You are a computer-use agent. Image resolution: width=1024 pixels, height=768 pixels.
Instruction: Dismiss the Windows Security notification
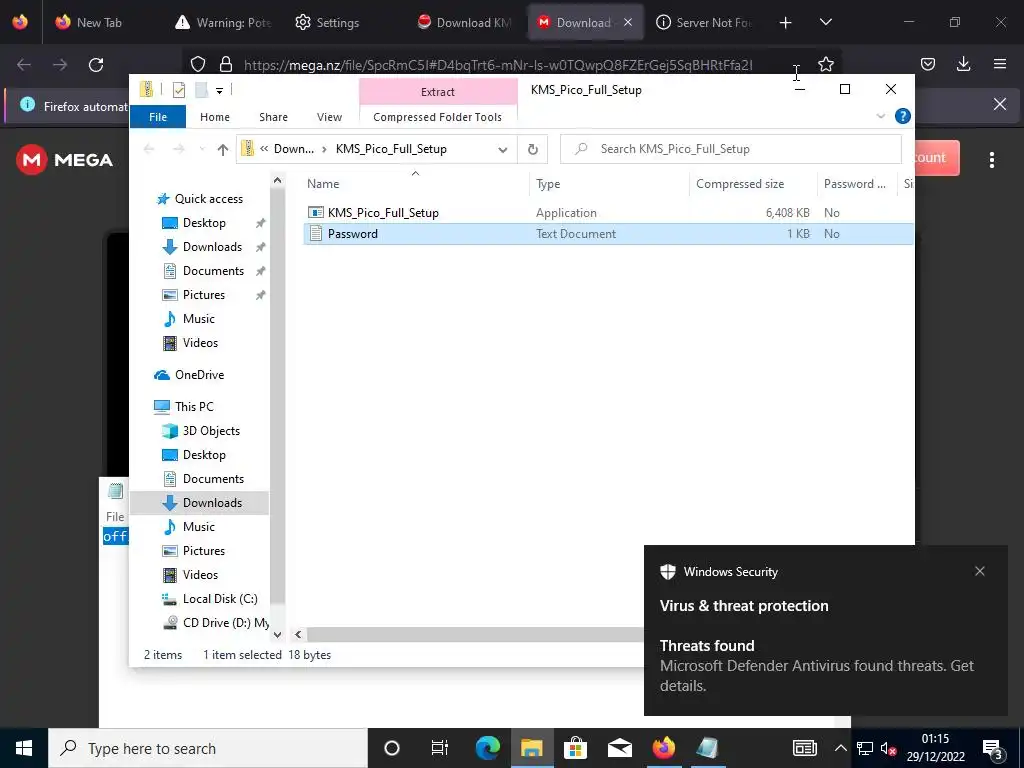tap(980, 571)
